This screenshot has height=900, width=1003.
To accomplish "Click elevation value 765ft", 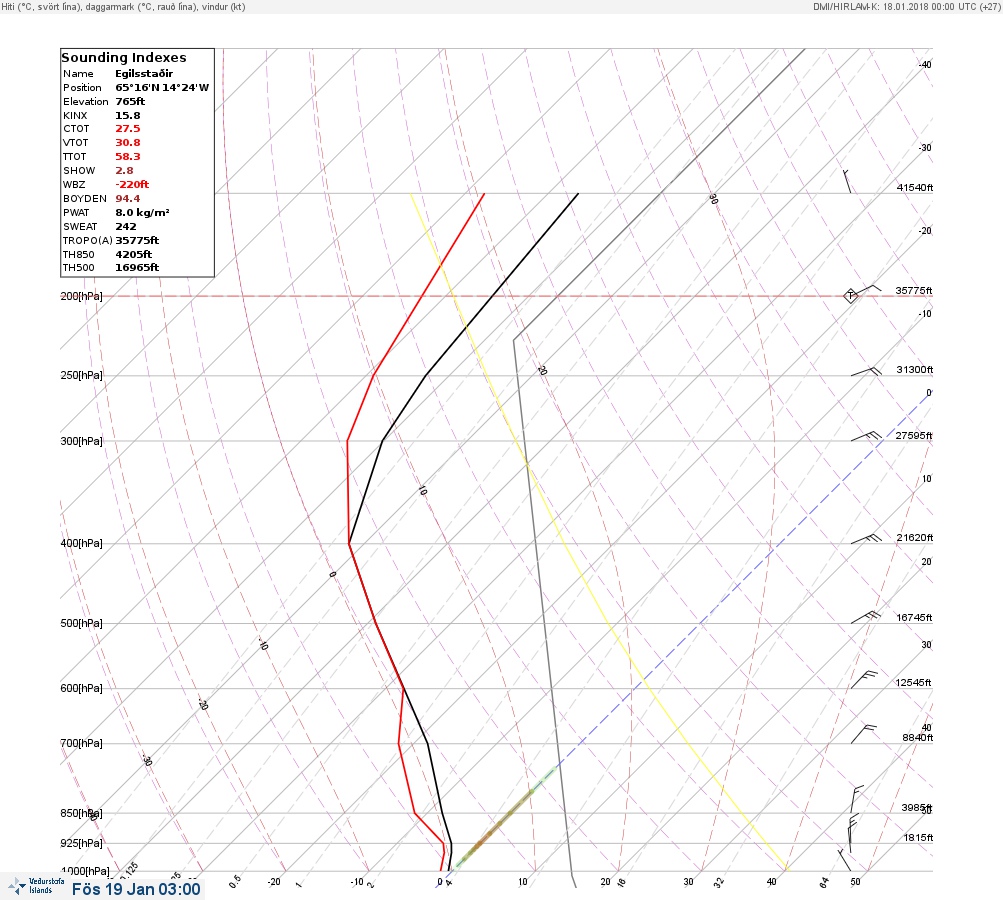I will (130, 102).
